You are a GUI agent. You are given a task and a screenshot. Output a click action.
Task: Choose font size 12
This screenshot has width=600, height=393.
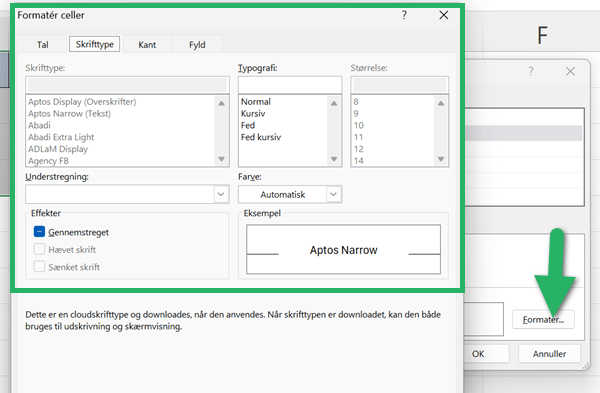click(359, 149)
